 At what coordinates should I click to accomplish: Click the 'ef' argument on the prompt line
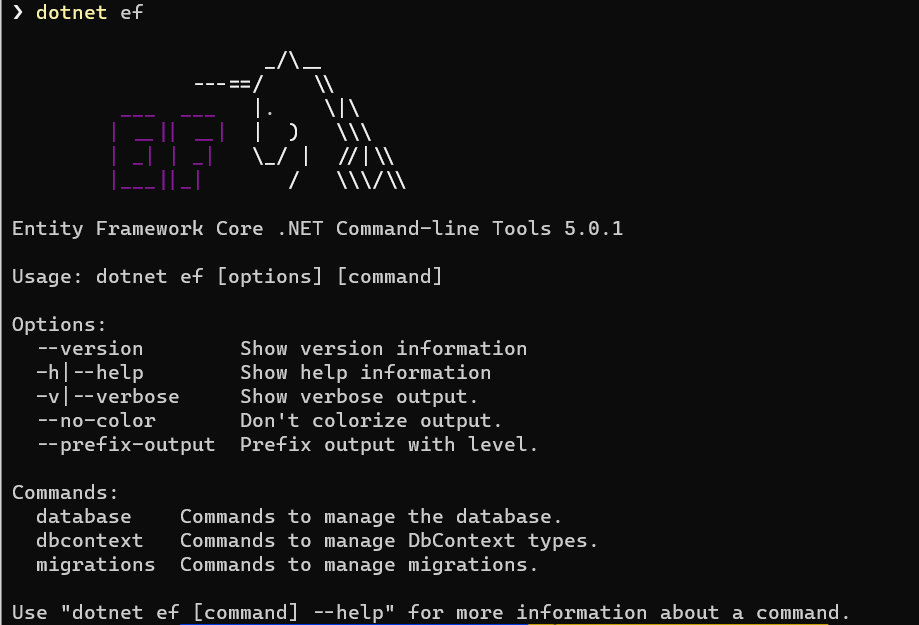pyautogui.click(x=131, y=13)
